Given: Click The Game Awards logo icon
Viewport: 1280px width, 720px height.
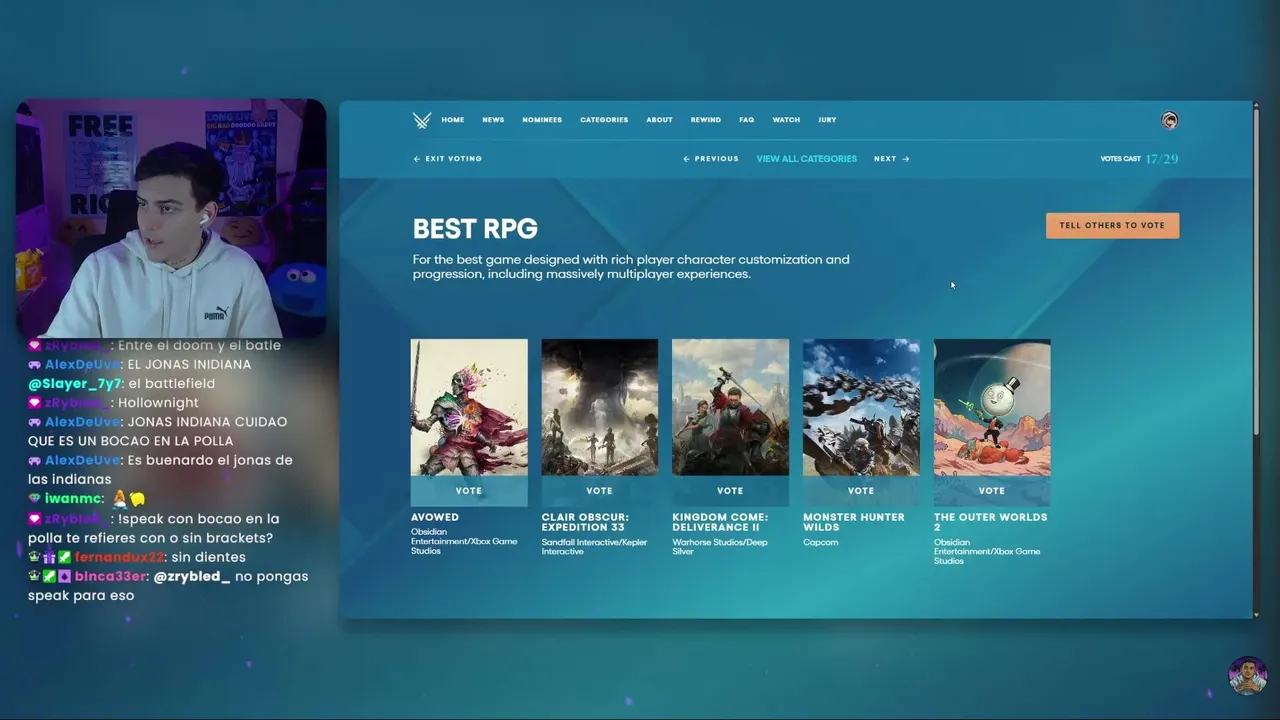Looking at the screenshot, I should (x=422, y=120).
